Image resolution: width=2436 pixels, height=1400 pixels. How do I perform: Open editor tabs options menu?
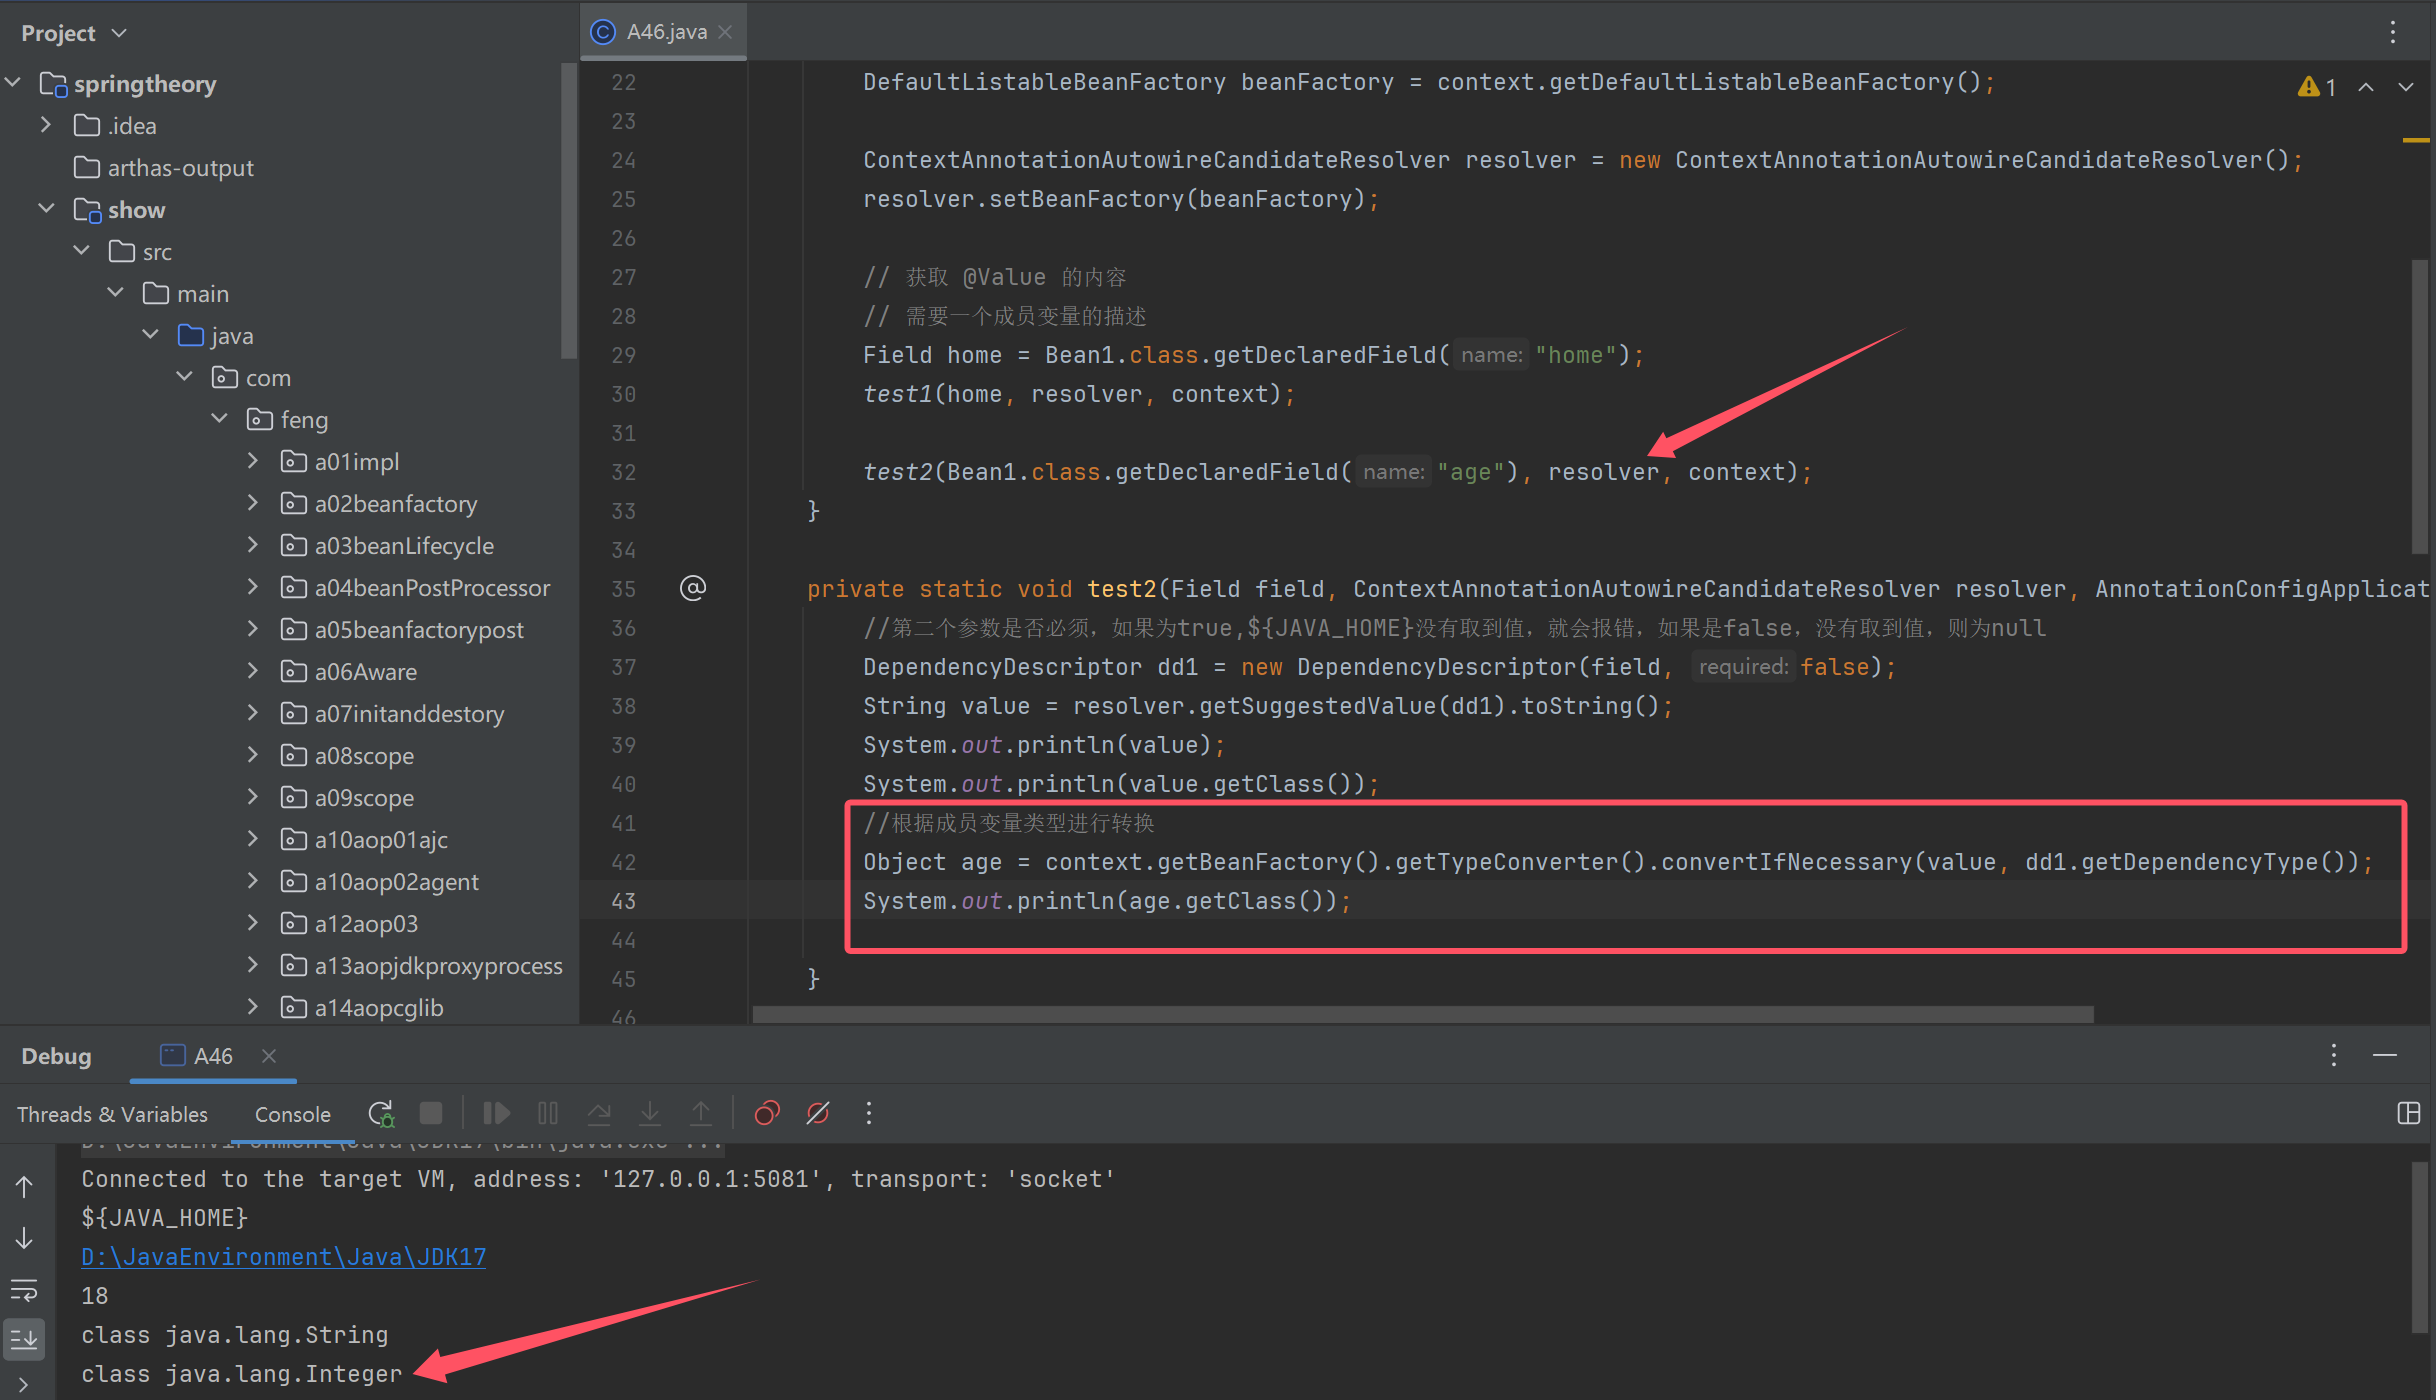click(2393, 32)
